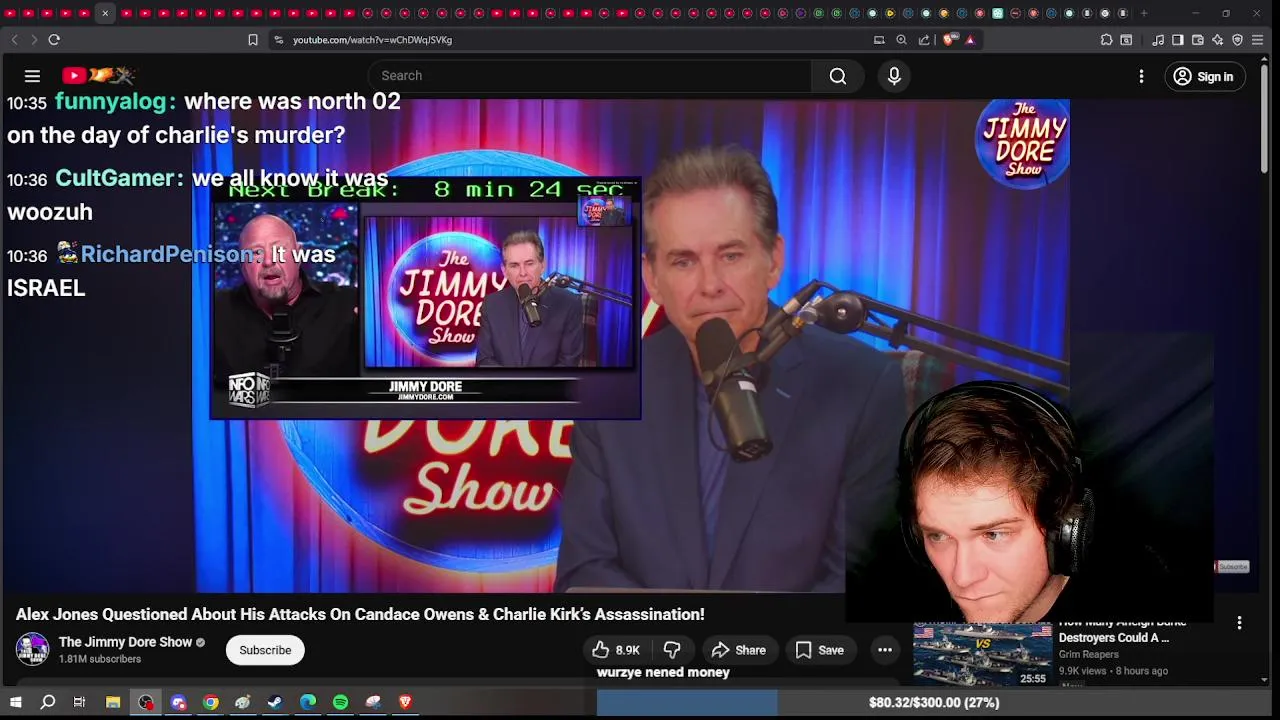Reload the current page
1280x720 pixels.
54,40
